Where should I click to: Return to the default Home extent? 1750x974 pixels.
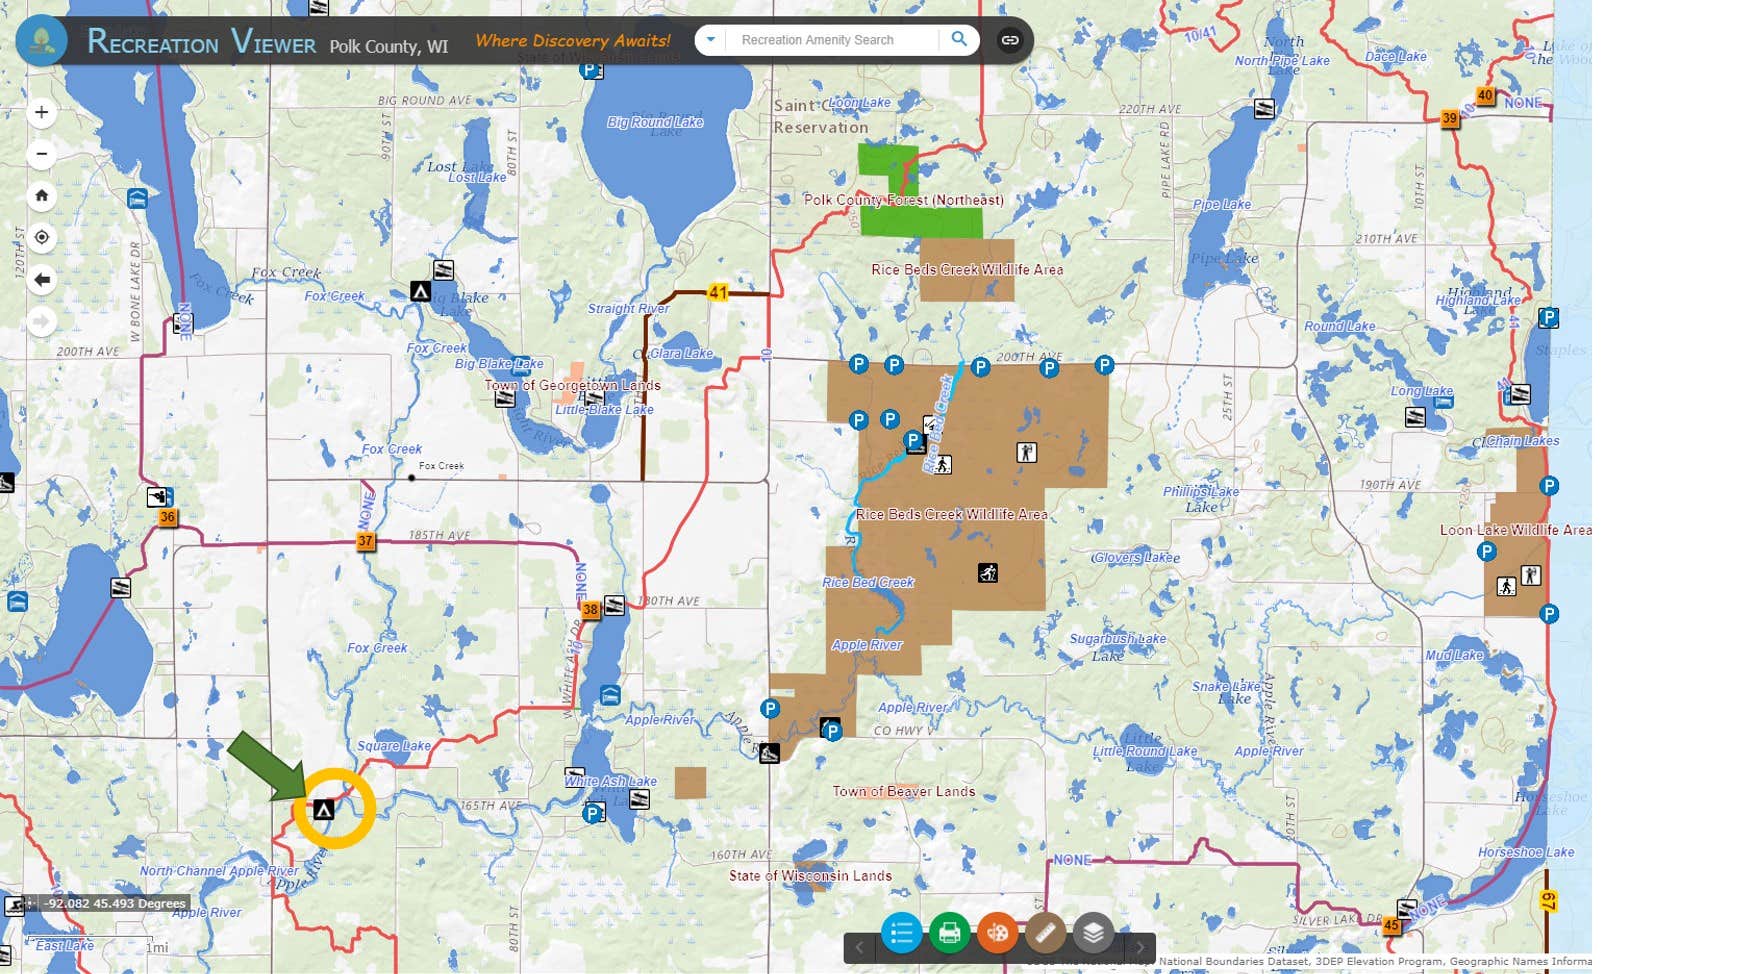[41, 196]
